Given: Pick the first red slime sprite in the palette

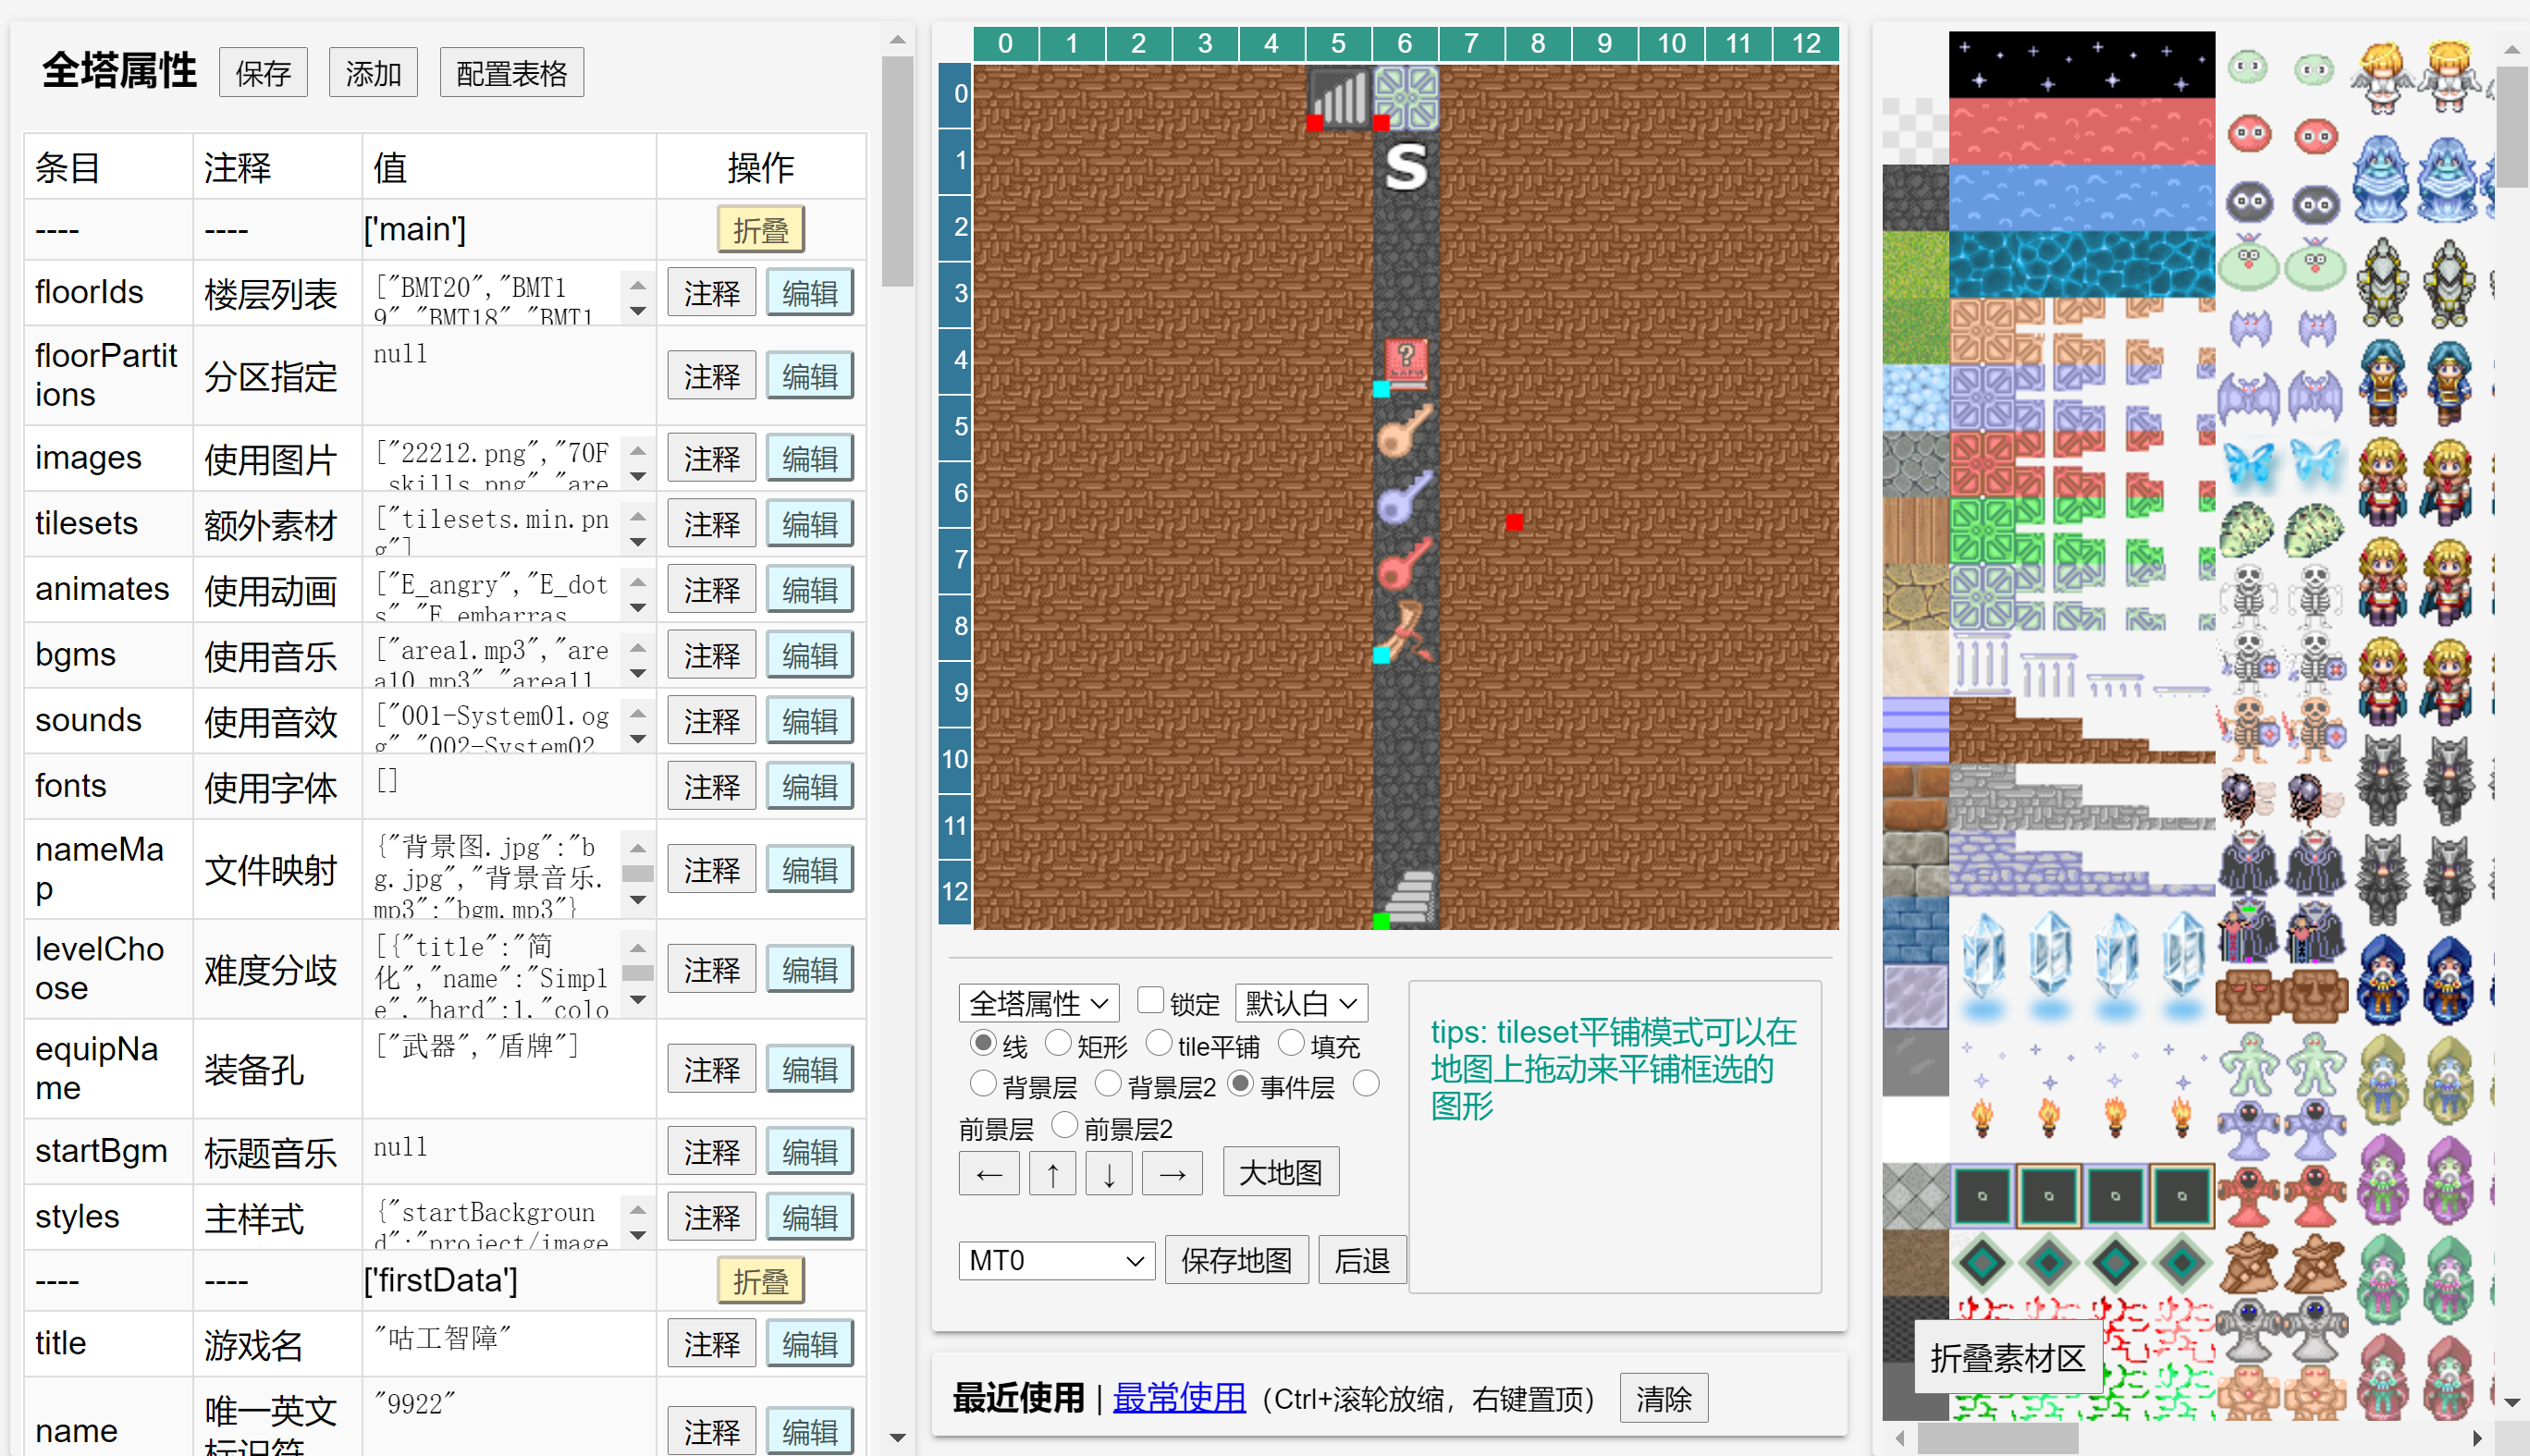Looking at the screenshot, I should [x=2248, y=133].
